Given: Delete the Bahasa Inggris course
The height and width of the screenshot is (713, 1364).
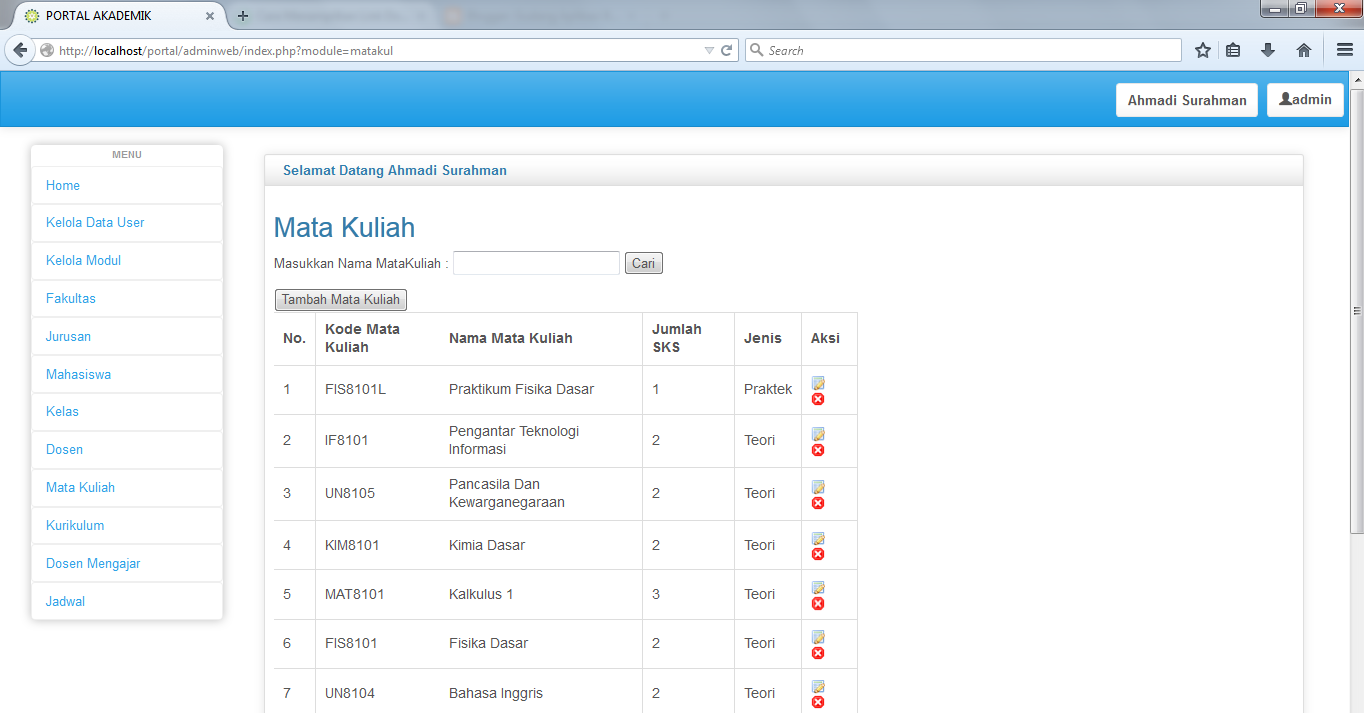Looking at the screenshot, I should pyautogui.click(x=818, y=701).
